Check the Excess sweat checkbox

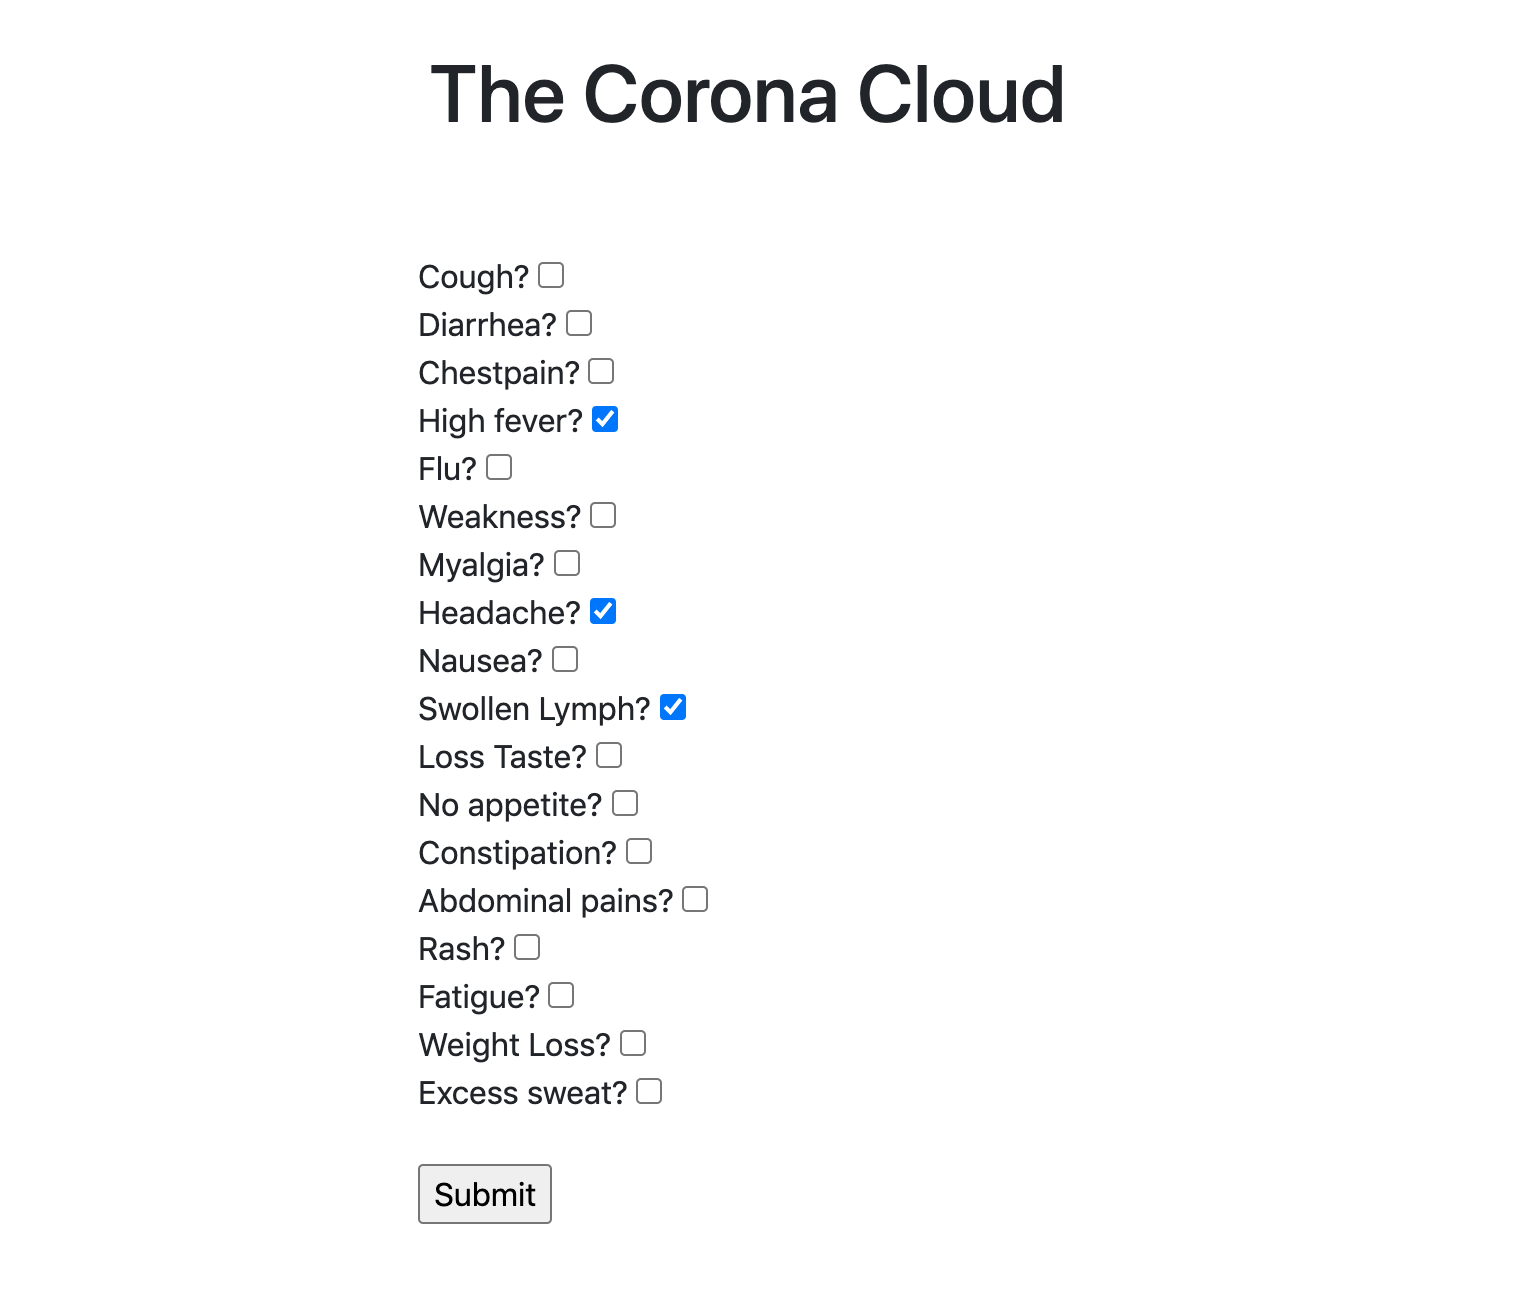[x=649, y=1091]
